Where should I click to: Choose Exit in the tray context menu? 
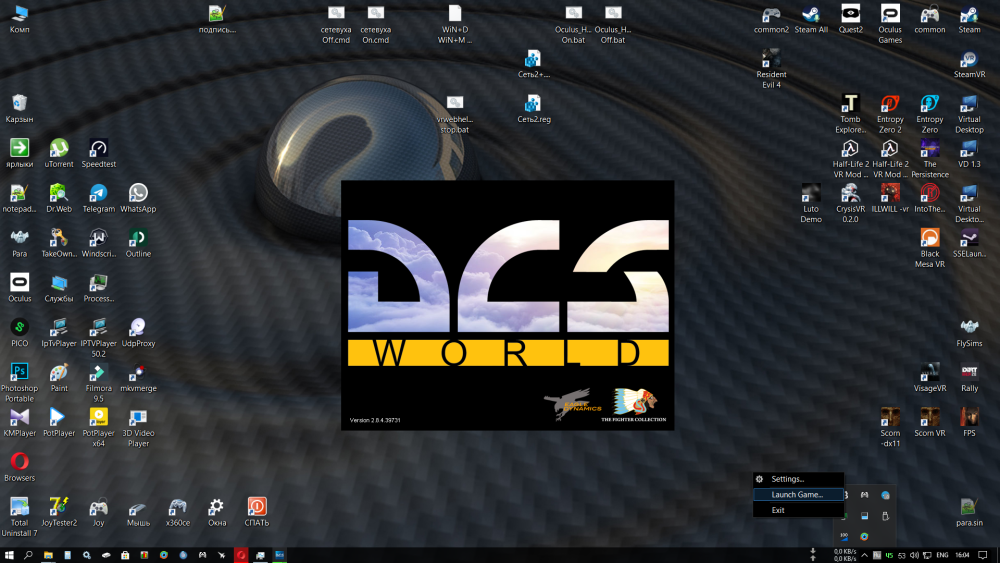[x=778, y=510]
